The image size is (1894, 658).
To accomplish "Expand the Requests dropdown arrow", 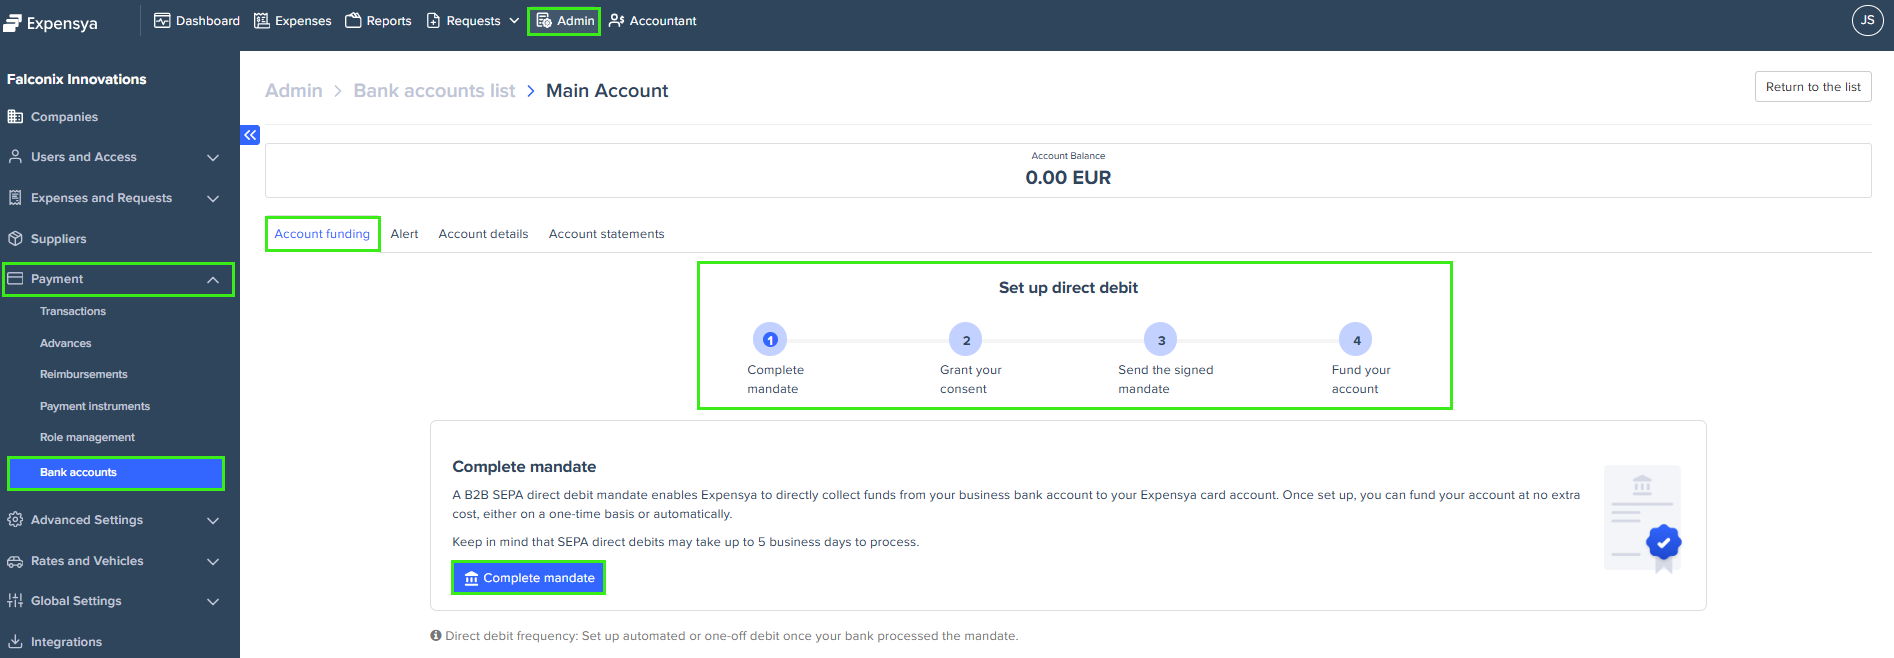I will click(x=514, y=20).
